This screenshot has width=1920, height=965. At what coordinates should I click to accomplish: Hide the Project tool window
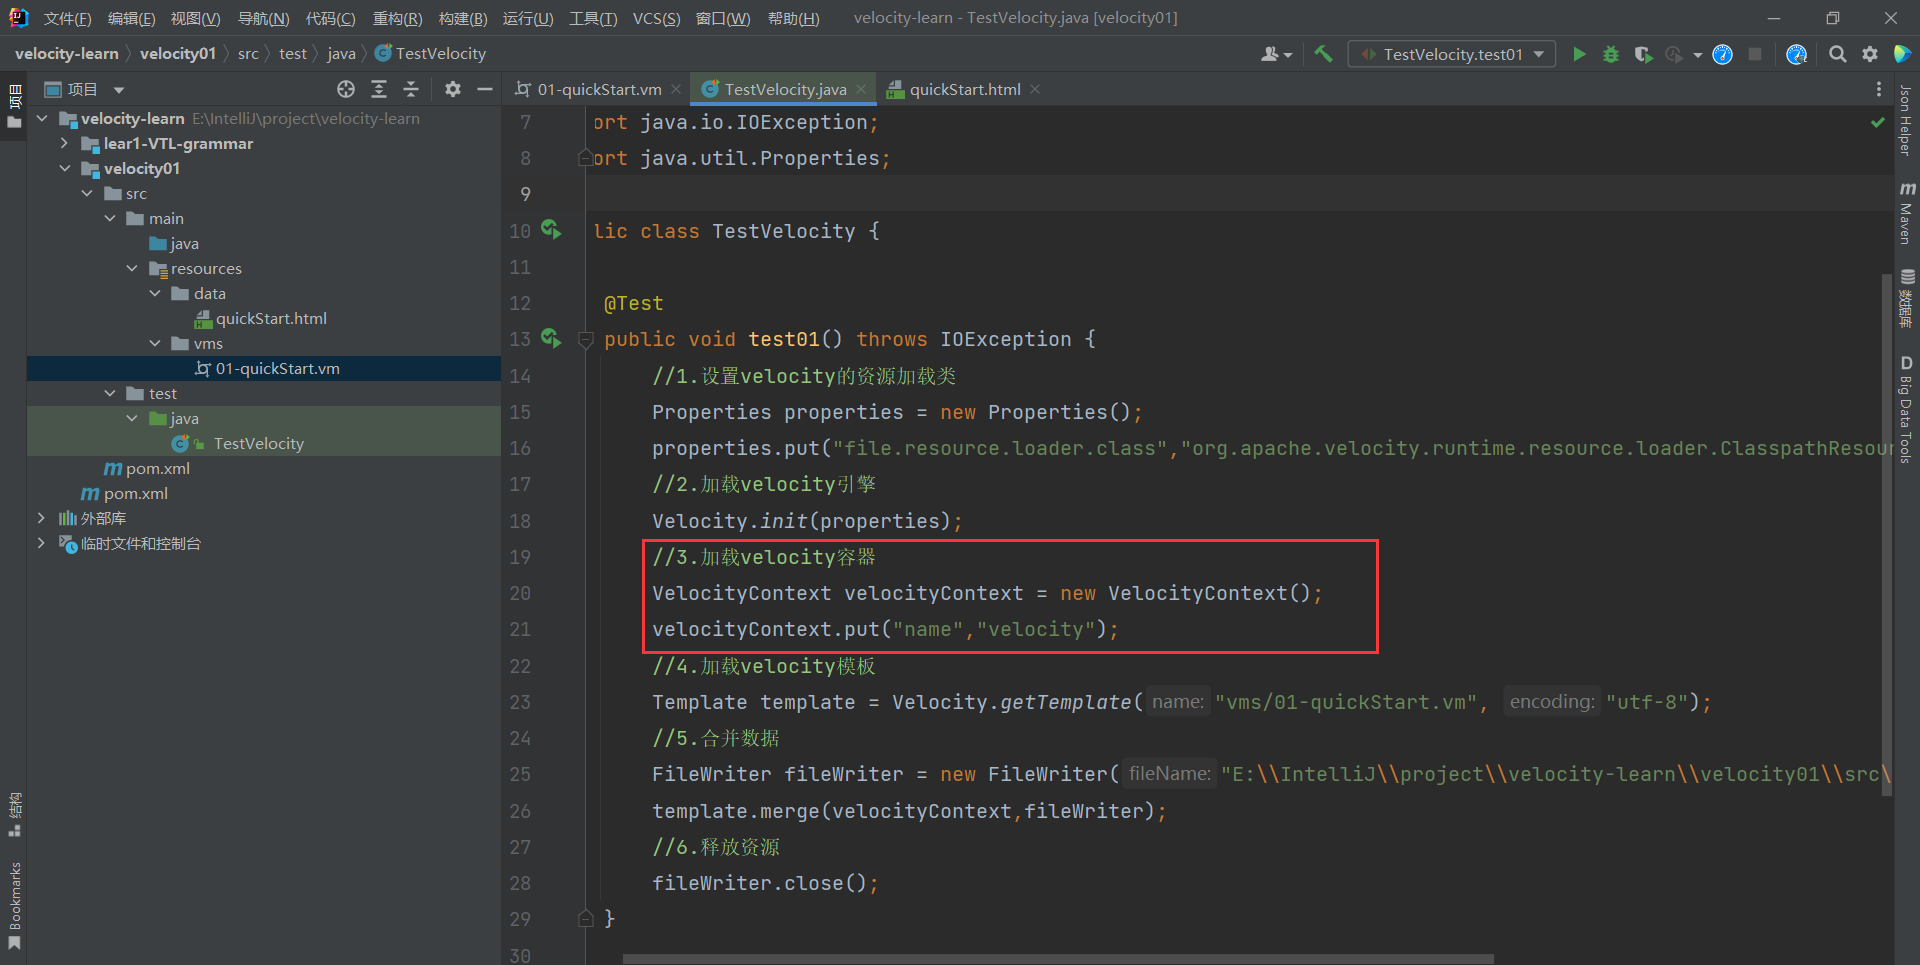click(485, 89)
